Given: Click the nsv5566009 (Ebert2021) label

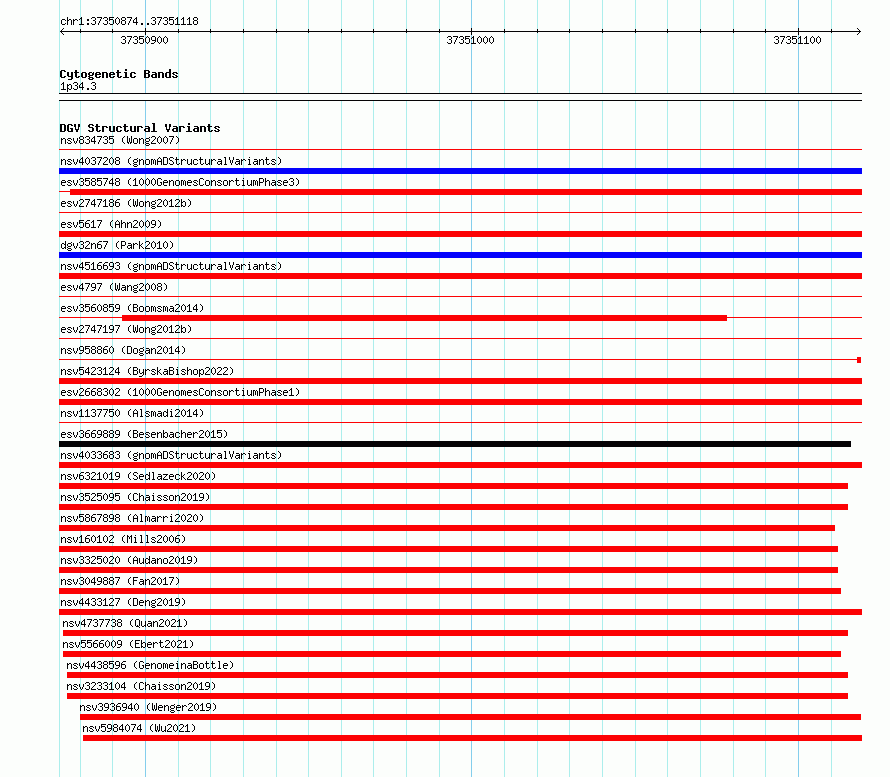Looking at the screenshot, I should click(128, 644).
